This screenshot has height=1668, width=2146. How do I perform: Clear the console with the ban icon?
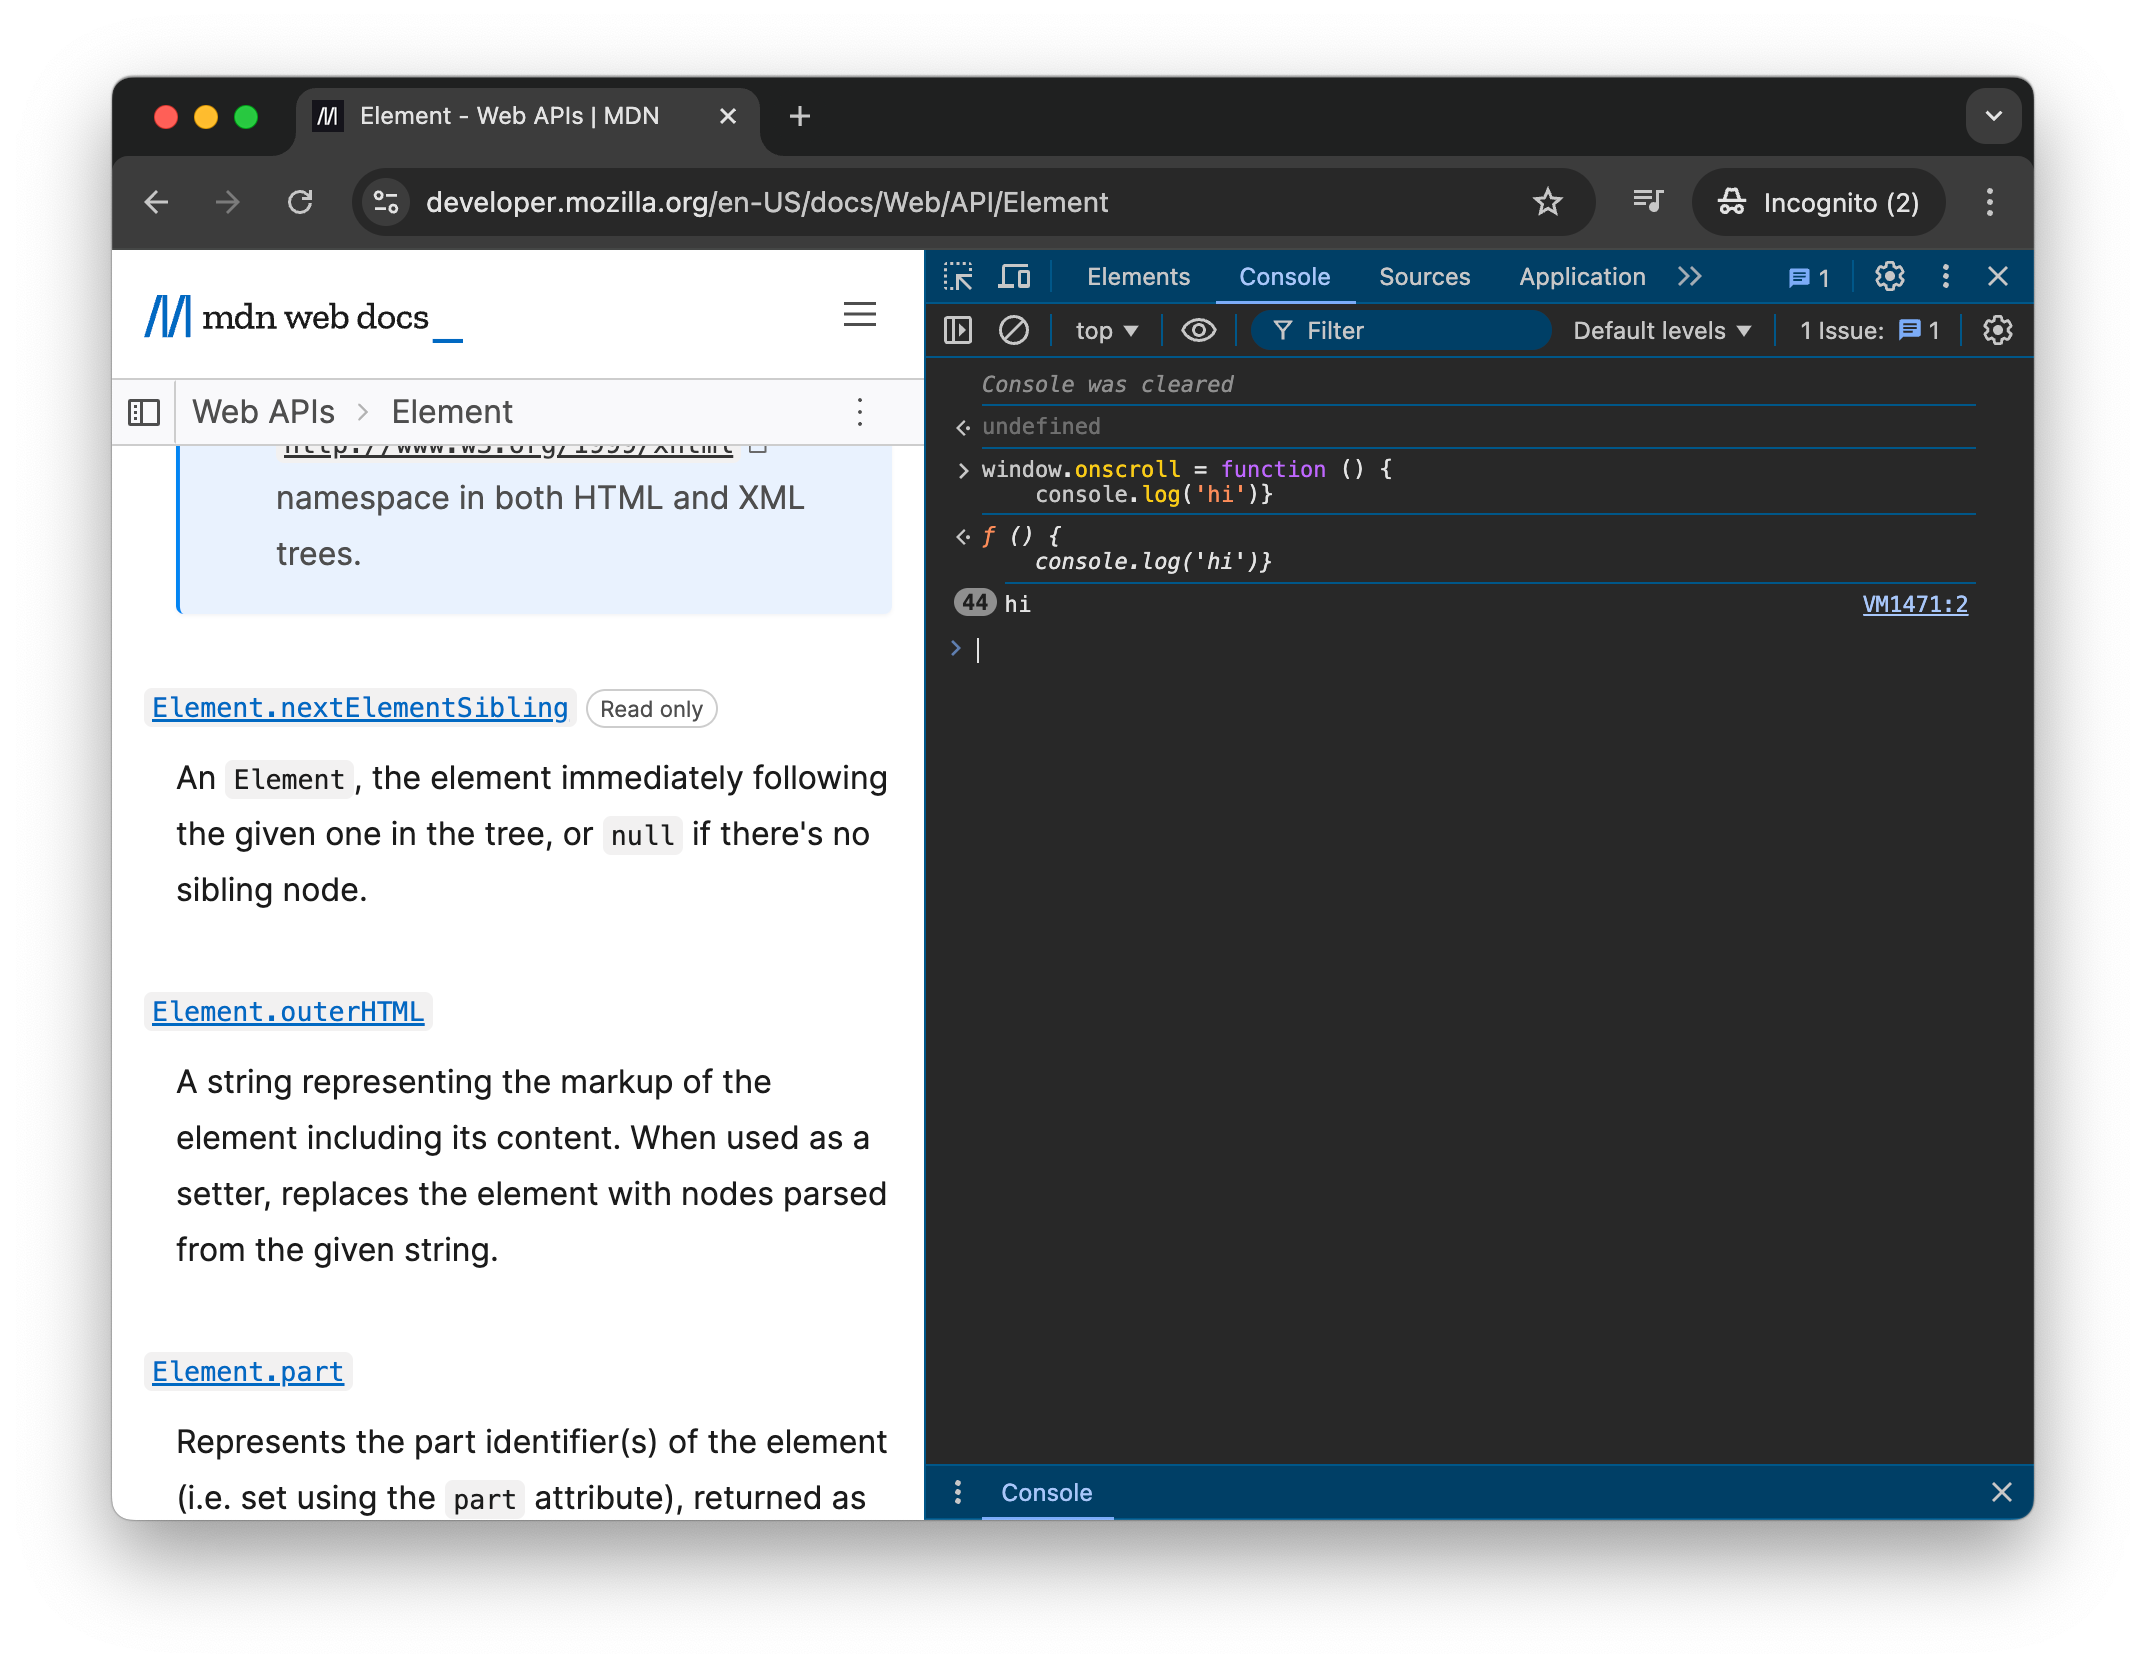[x=1014, y=331]
